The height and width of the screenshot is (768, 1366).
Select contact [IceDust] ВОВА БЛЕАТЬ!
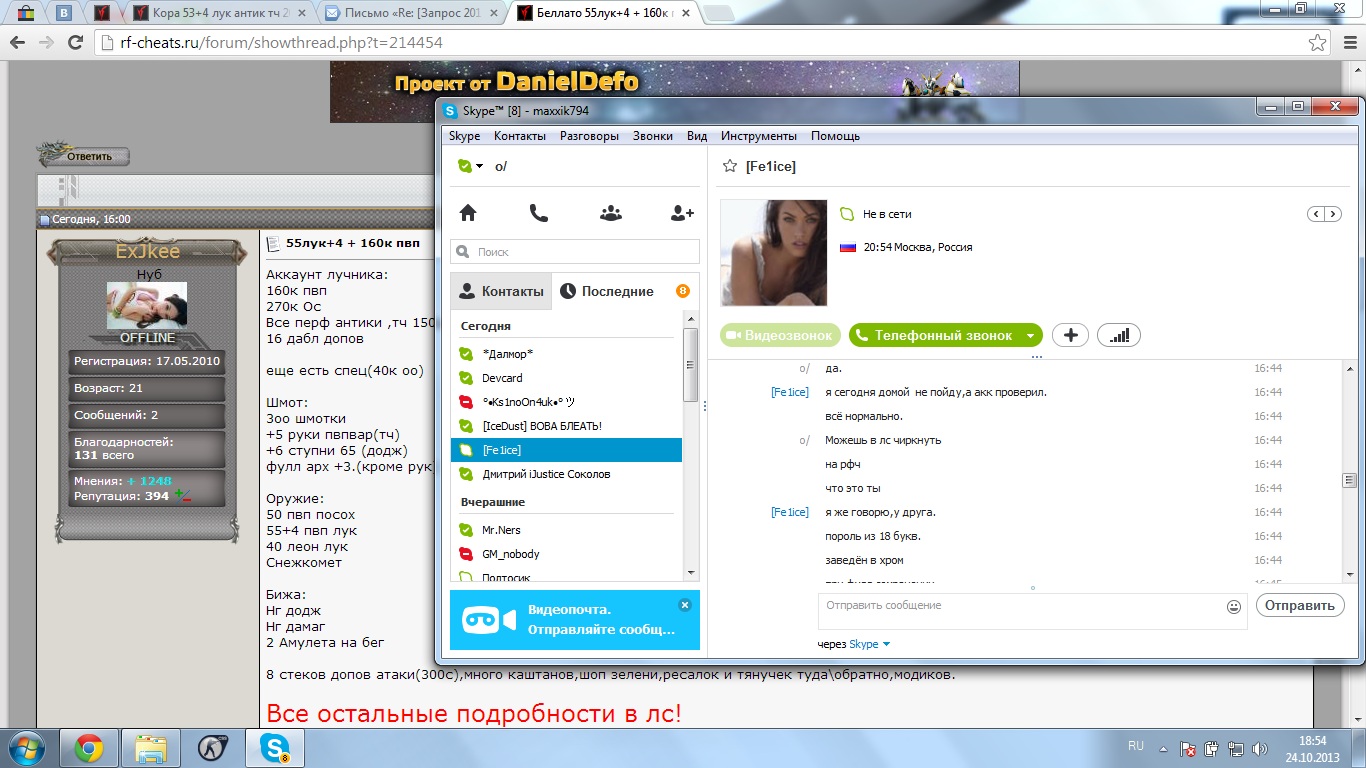coord(566,426)
